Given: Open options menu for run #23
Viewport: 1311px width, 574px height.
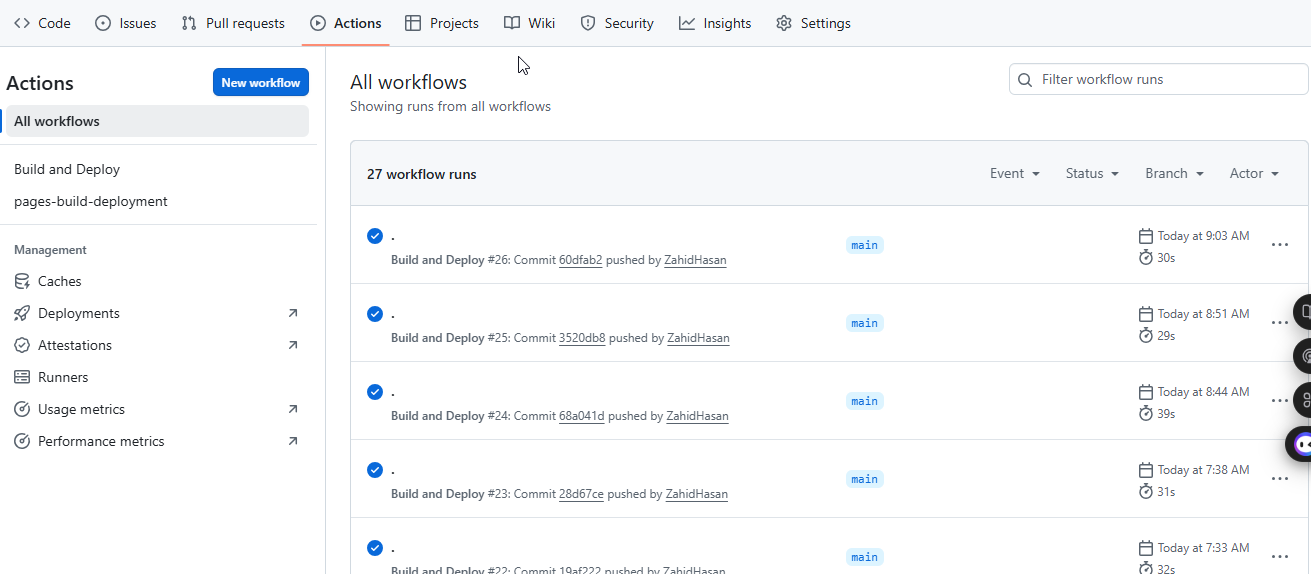Looking at the screenshot, I should pyautogui.click(x=1279, y=479).
